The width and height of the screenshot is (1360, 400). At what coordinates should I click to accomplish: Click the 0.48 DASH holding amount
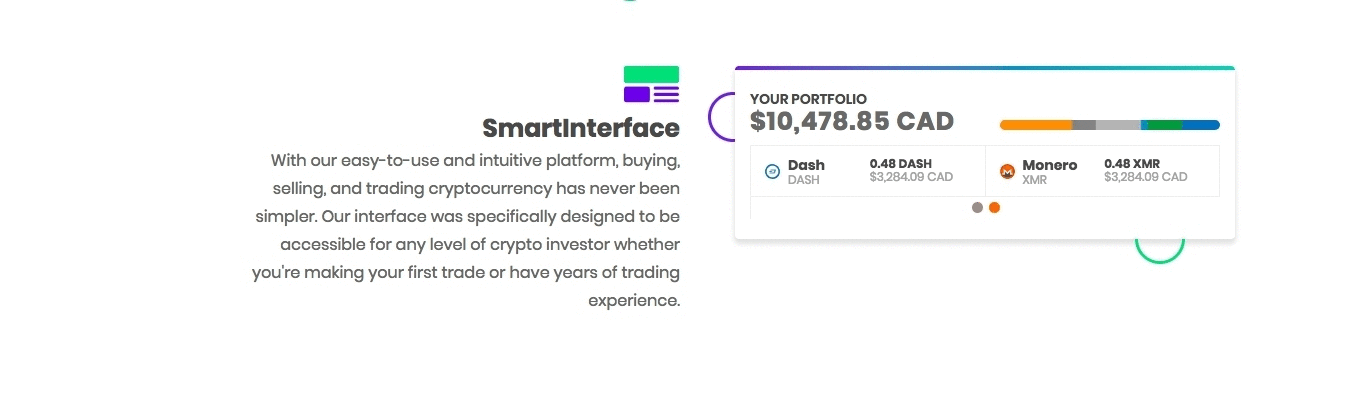(x=900, y=164)
